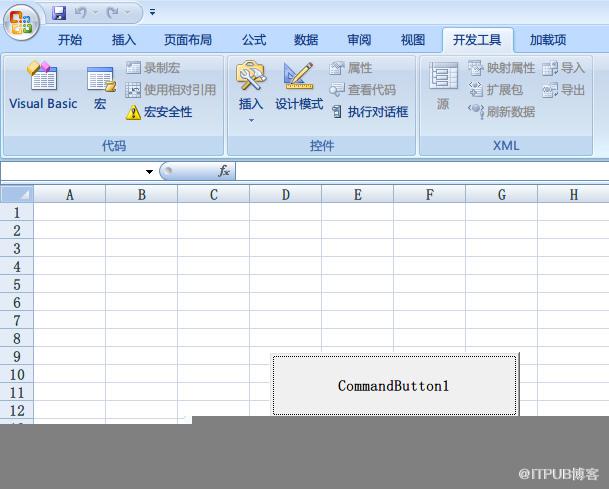Toggle 使用相对引用
Image resolution: width=609 pixels, height=489 pixels.
(171, 90)
